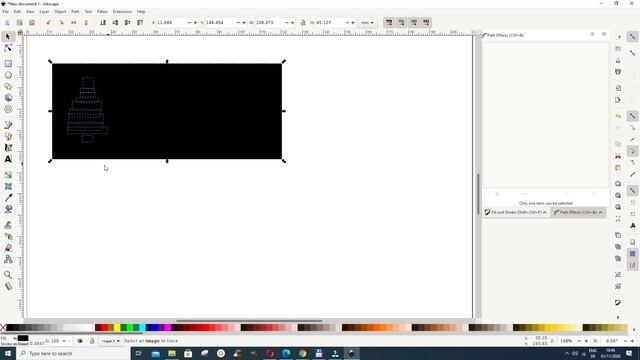Viewport: 640px width, 360px height.
Task: Select the Measure tool
Action: click(8, 286)
